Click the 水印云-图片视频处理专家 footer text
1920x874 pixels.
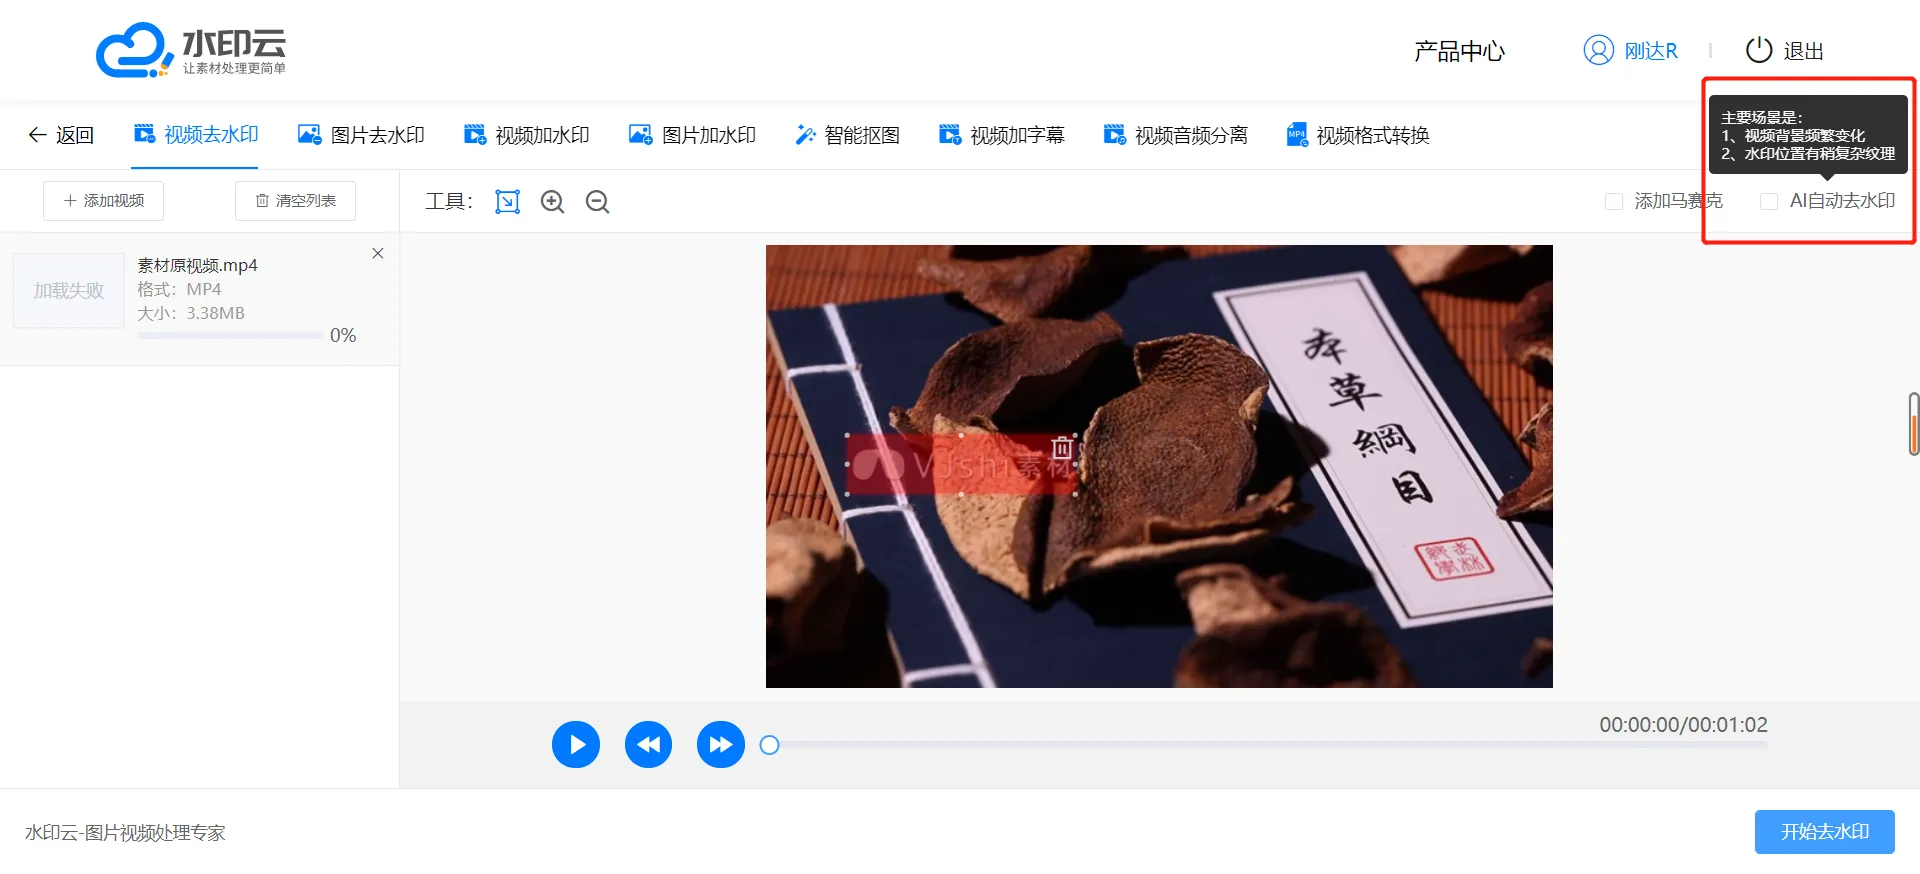[125, 833]
